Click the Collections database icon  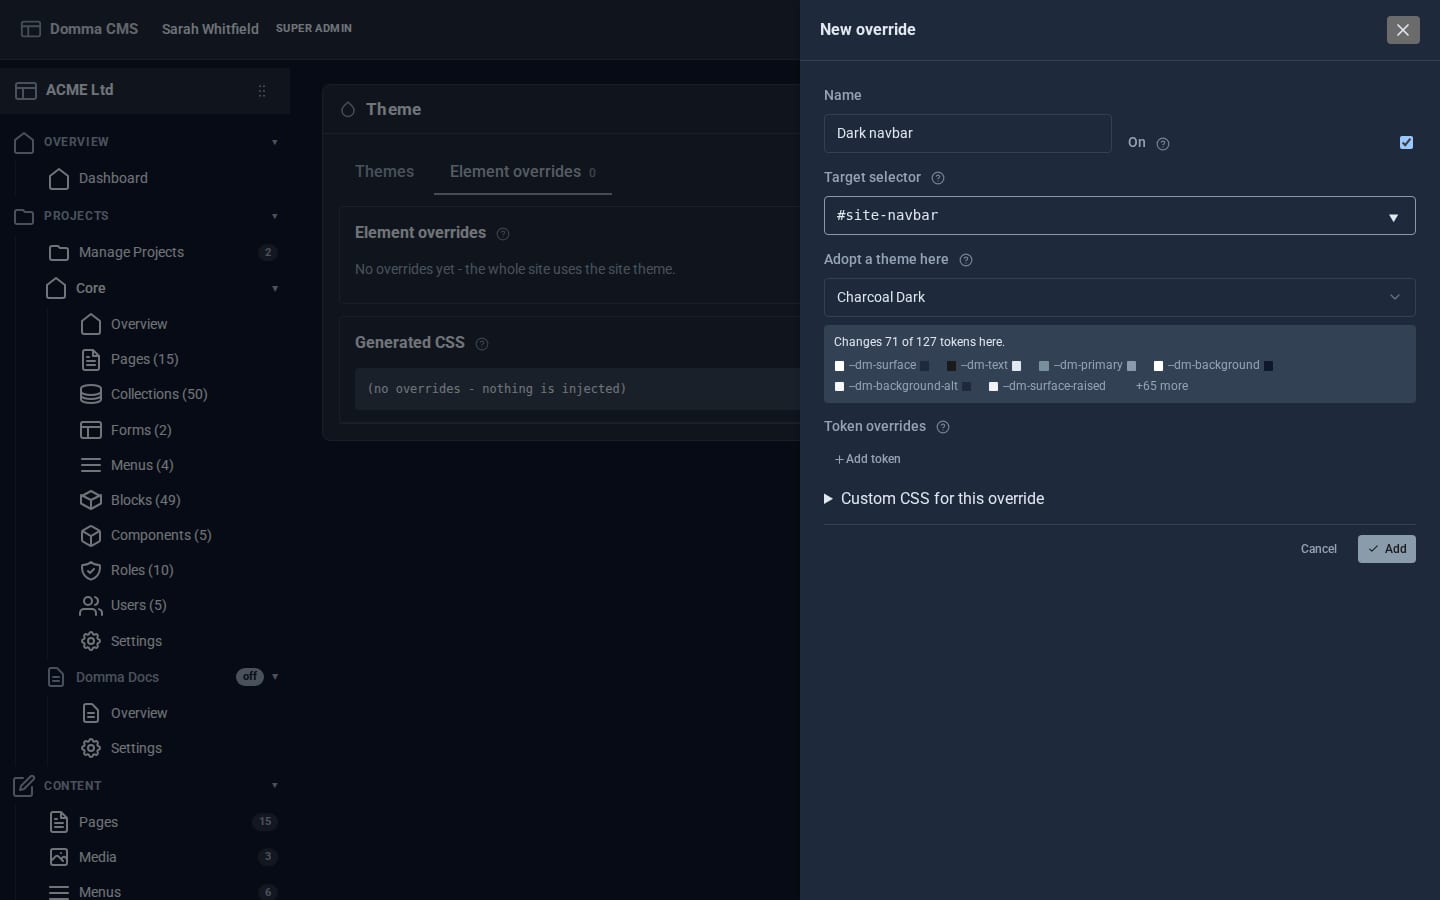pos(91,394)
